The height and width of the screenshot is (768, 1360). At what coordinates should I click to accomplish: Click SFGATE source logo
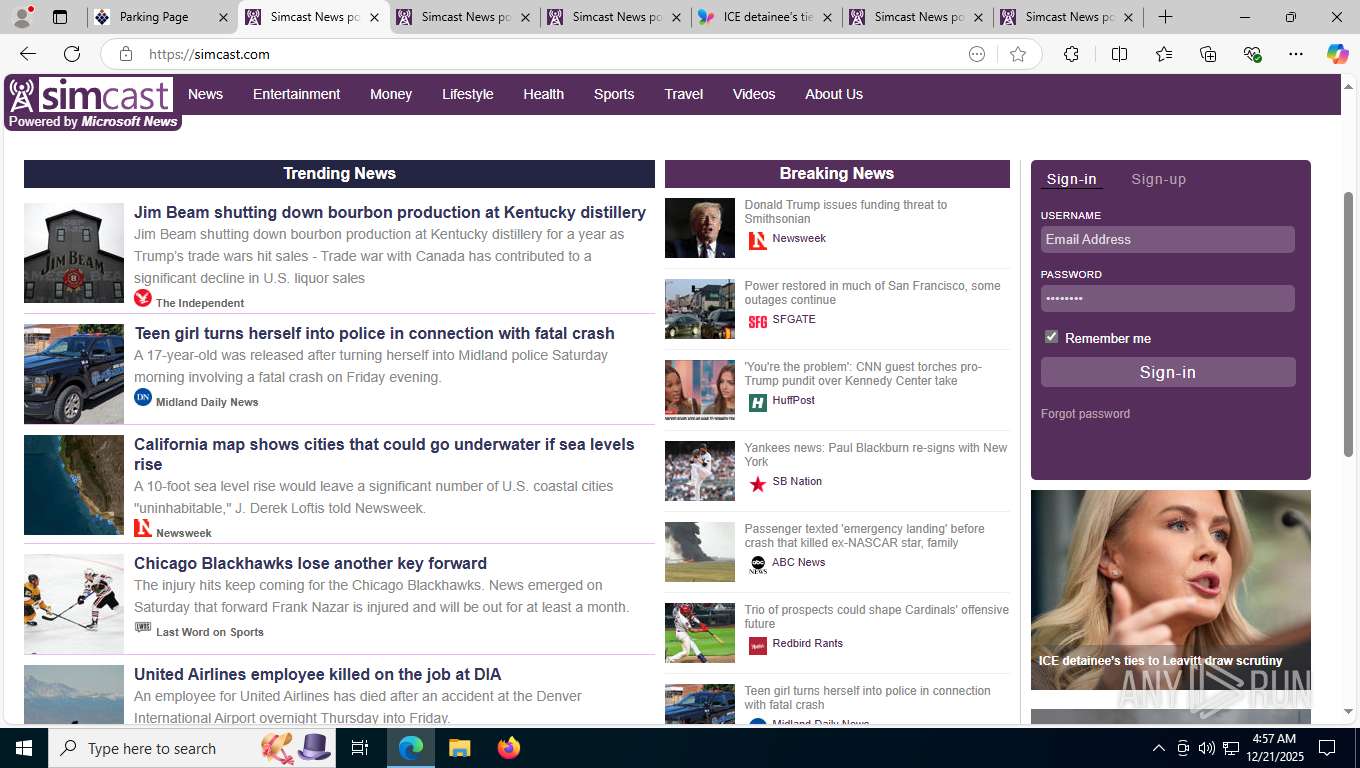pos(758,322)
